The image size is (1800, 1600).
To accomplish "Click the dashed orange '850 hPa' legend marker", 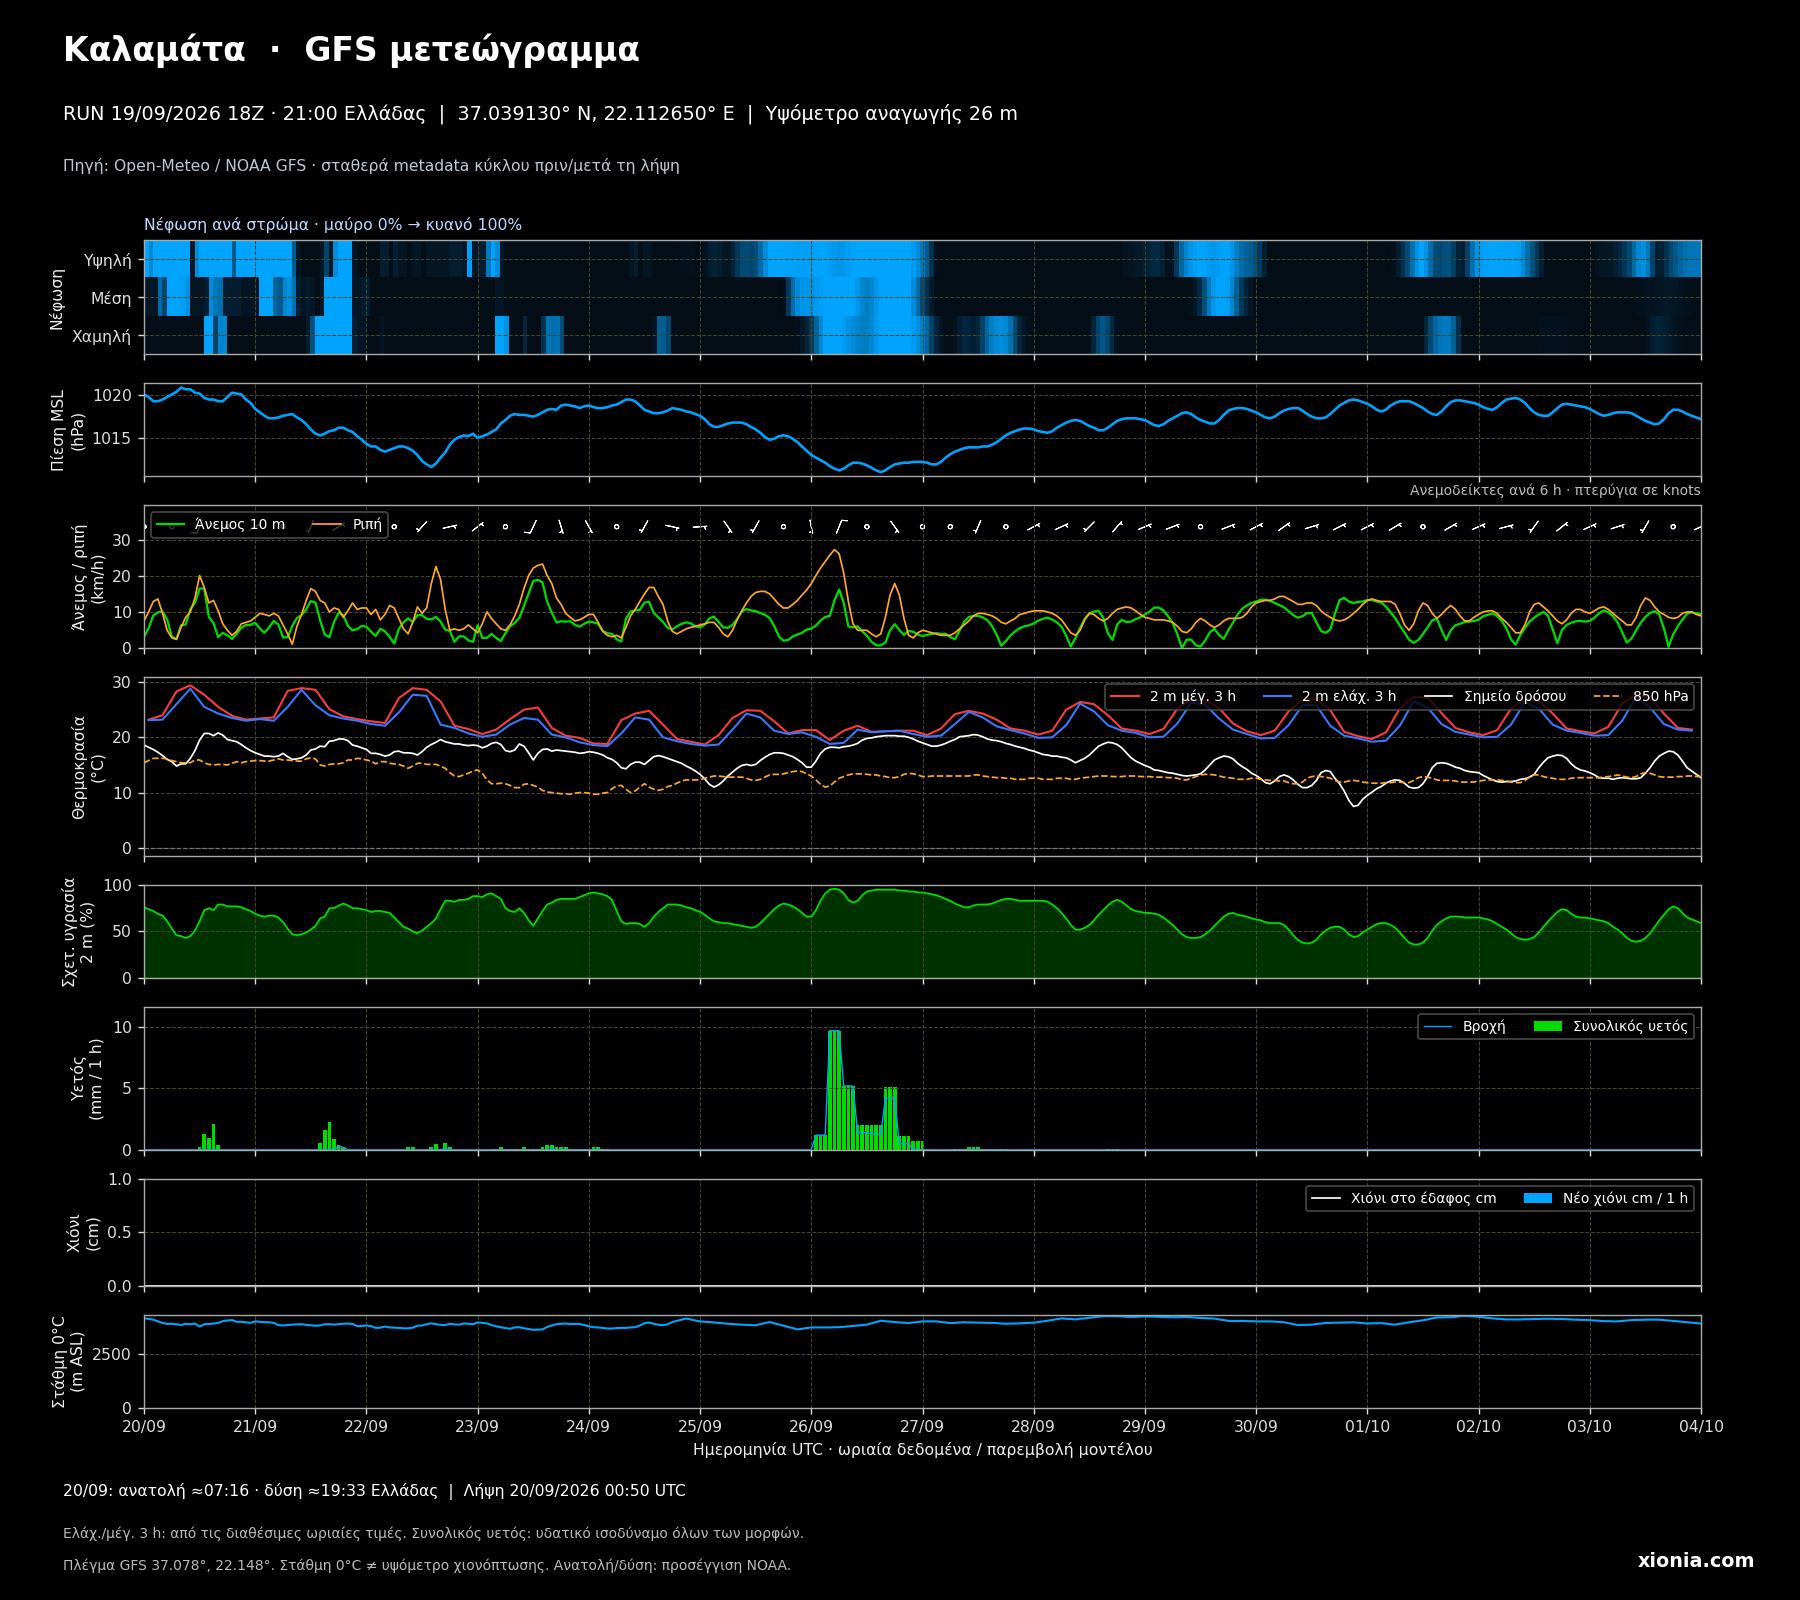I will coord(1608,697).
